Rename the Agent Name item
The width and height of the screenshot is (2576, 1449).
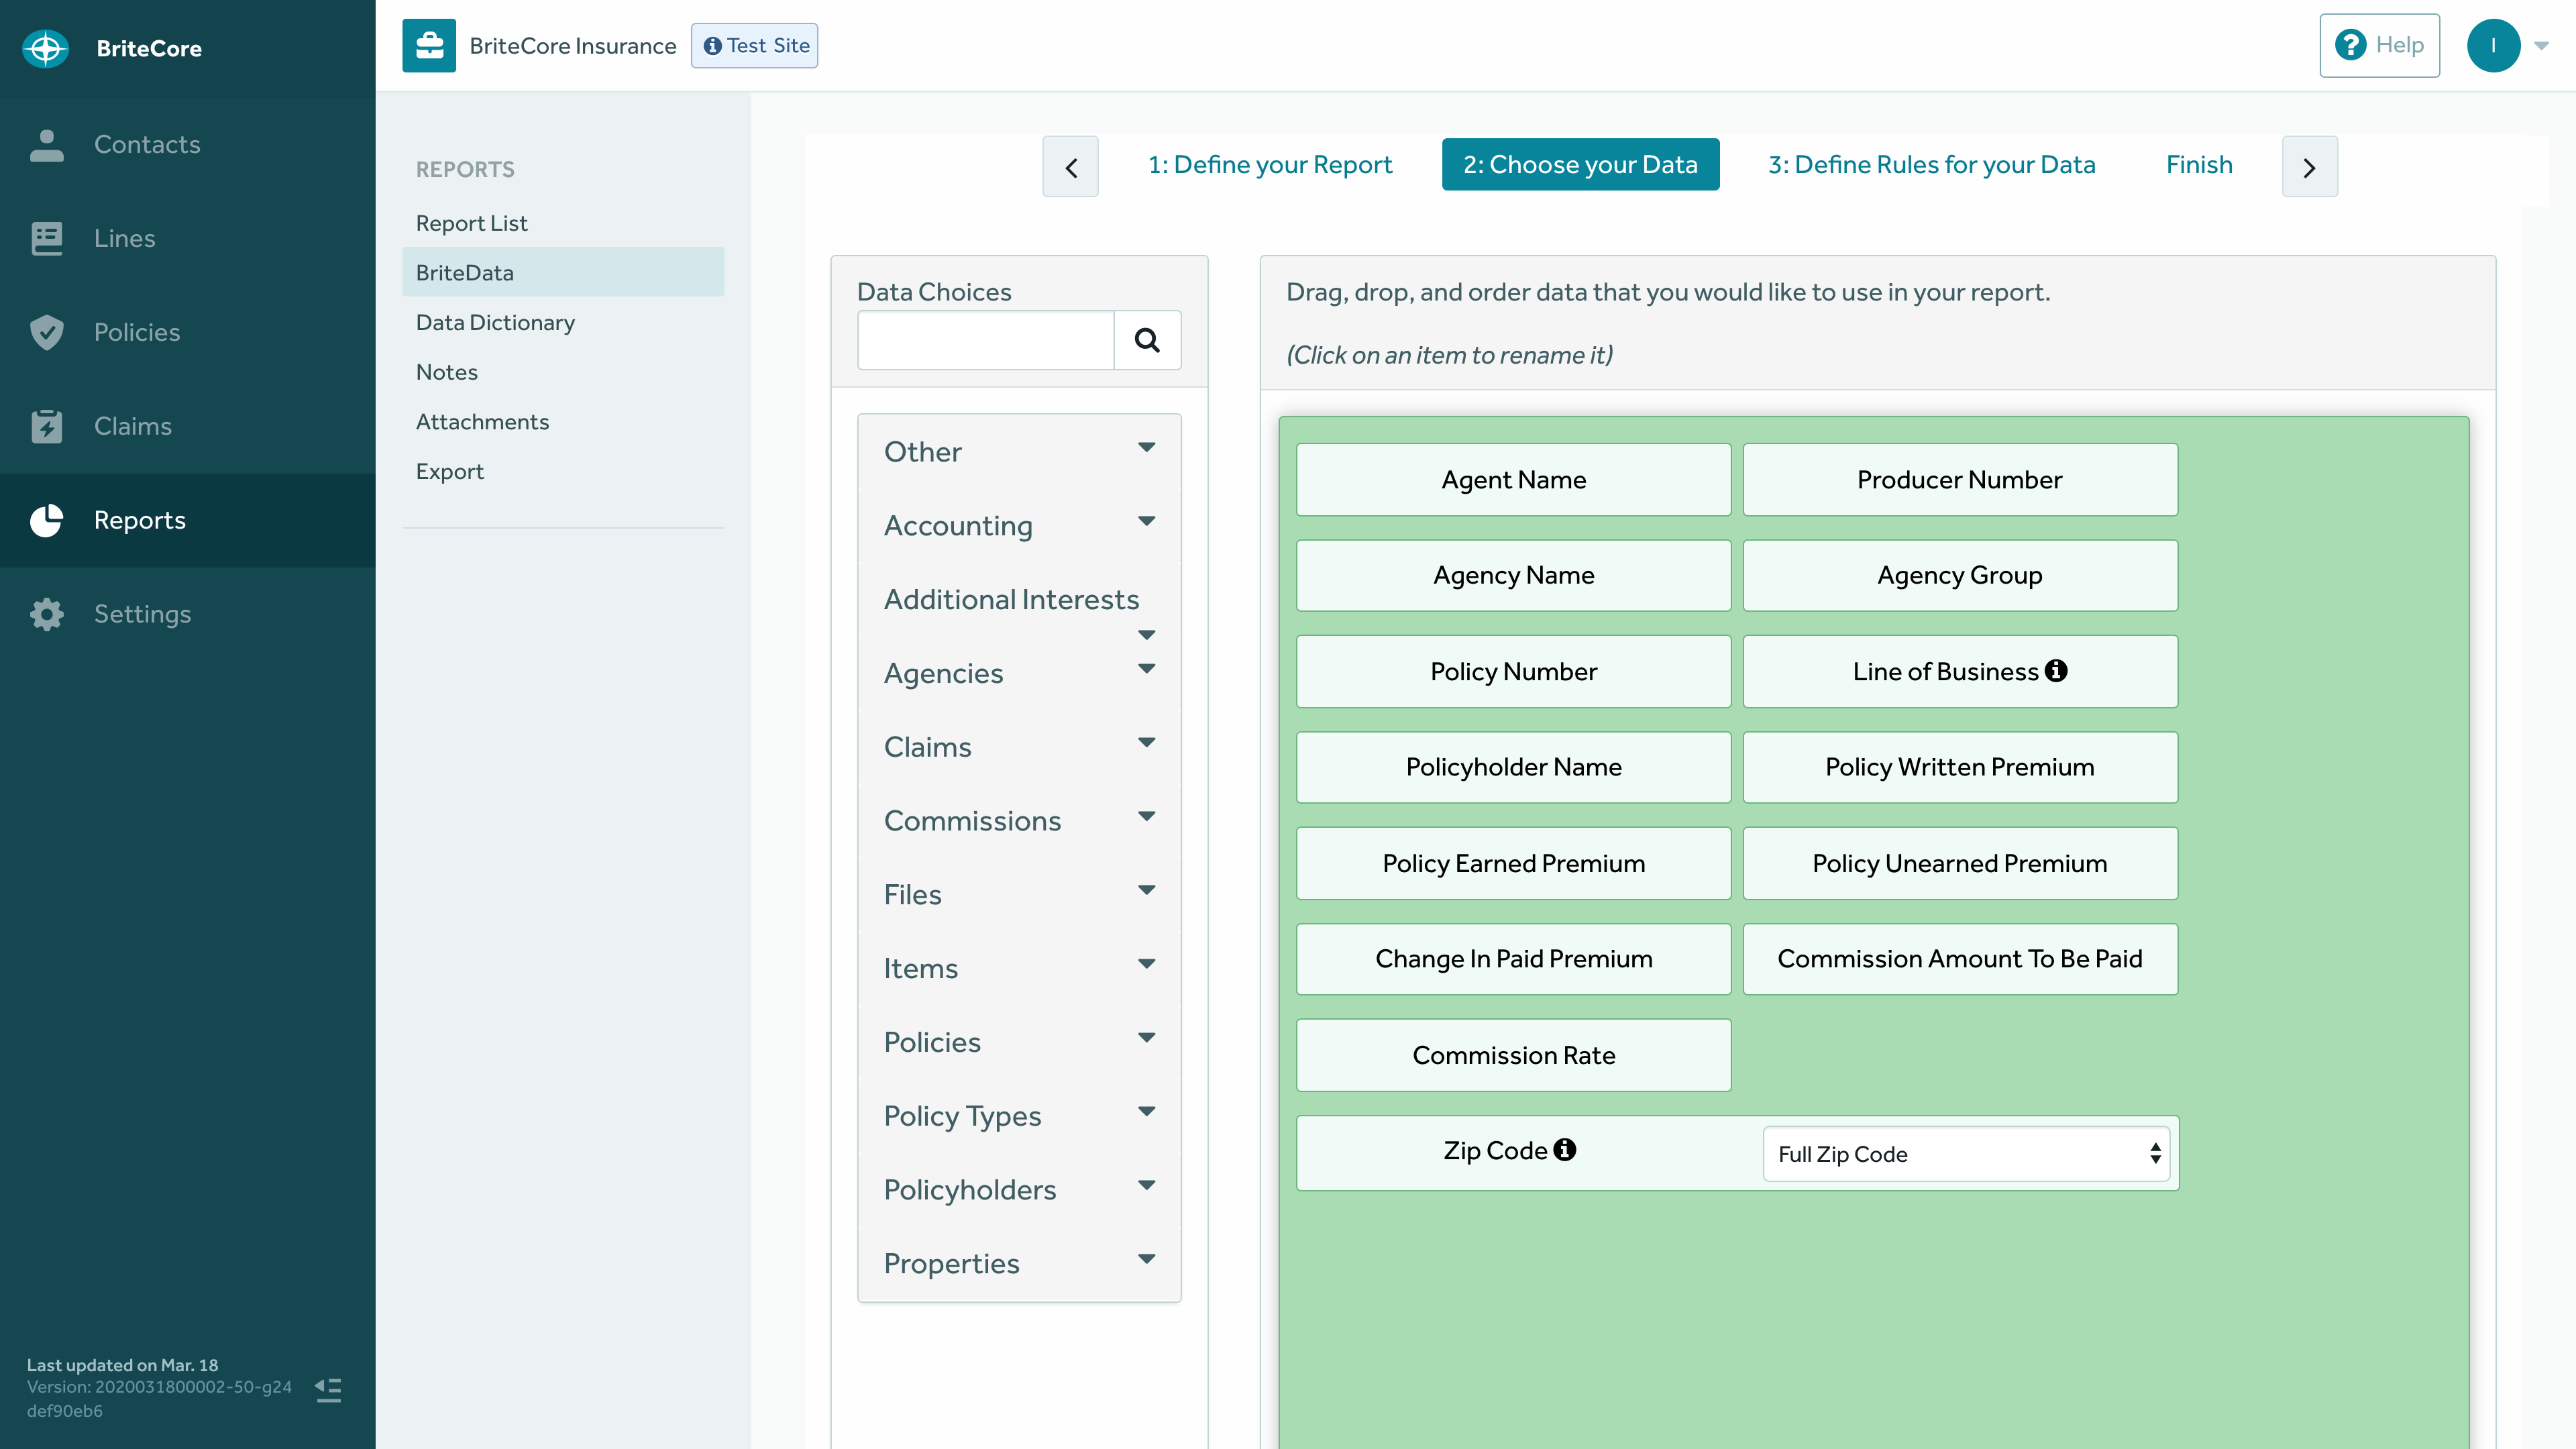tap(1513, 480)
